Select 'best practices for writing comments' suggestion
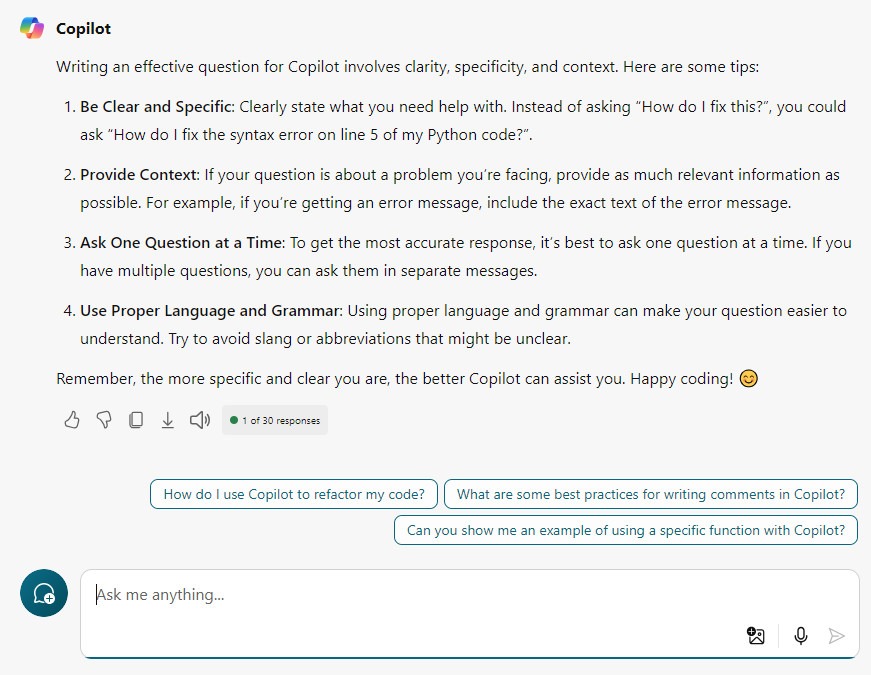The height and width of the screenshot is (675, 871). pyautogui.click(x=651, y=494)
